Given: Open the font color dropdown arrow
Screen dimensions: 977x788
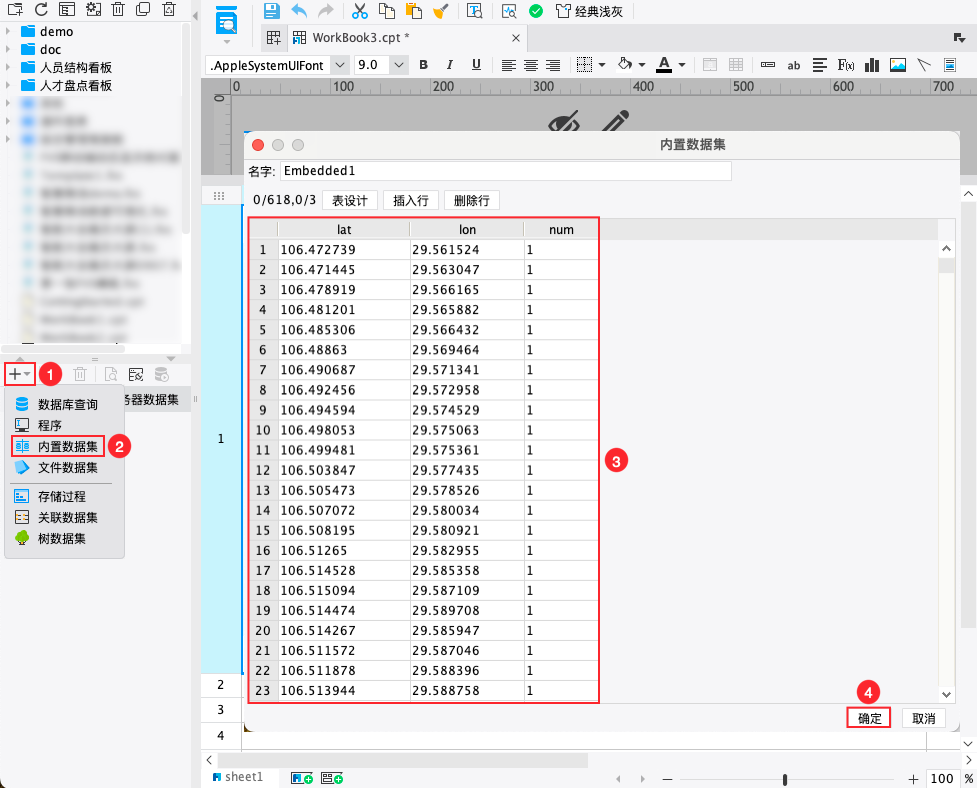Looking at the screenshot, I should (682, 65).
